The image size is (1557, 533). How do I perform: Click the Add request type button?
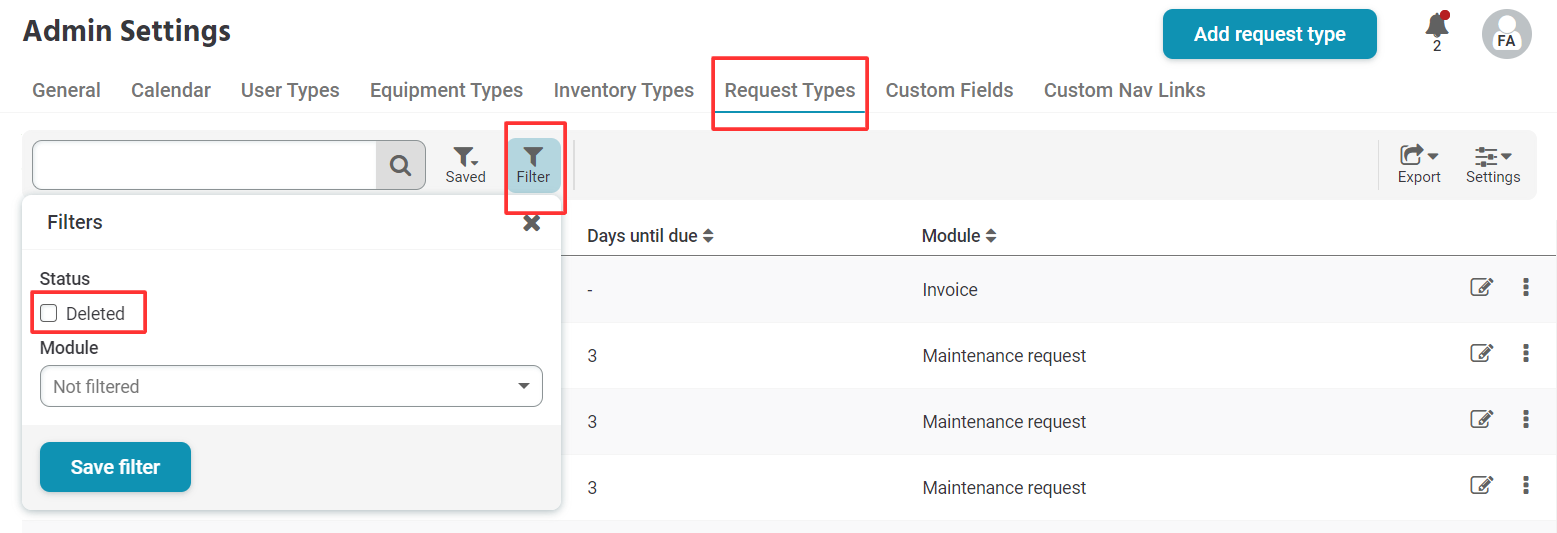coord(1269,34)
